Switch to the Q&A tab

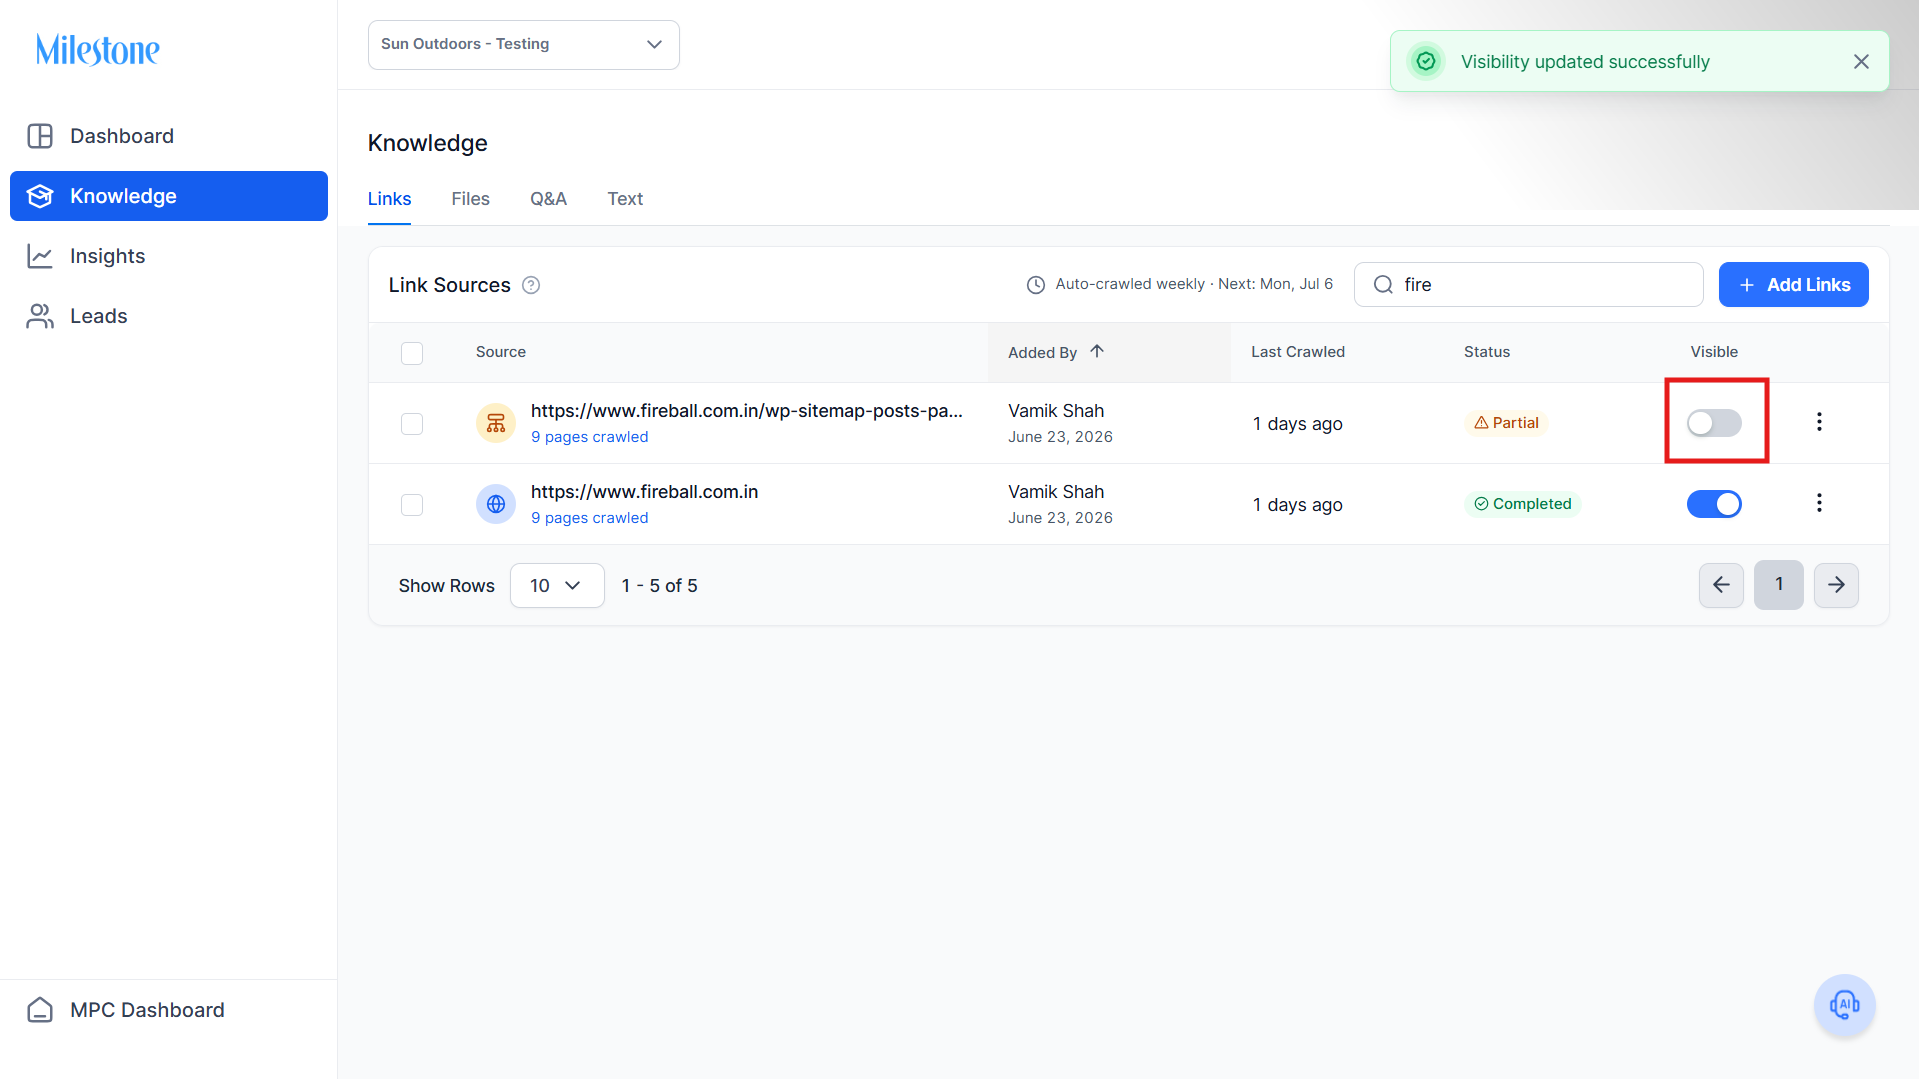pos(548,199)
